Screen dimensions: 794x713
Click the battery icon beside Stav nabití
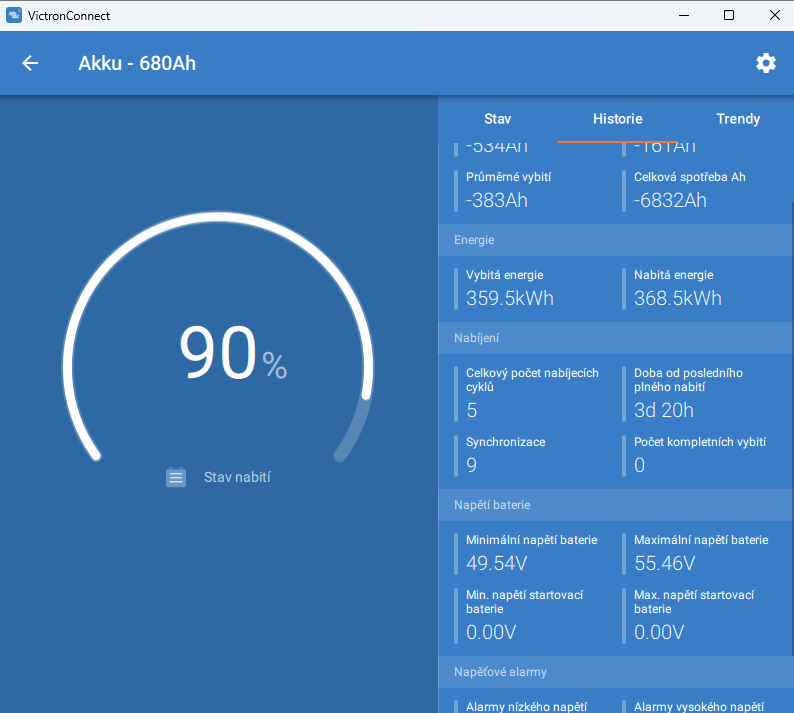(176, 477)
